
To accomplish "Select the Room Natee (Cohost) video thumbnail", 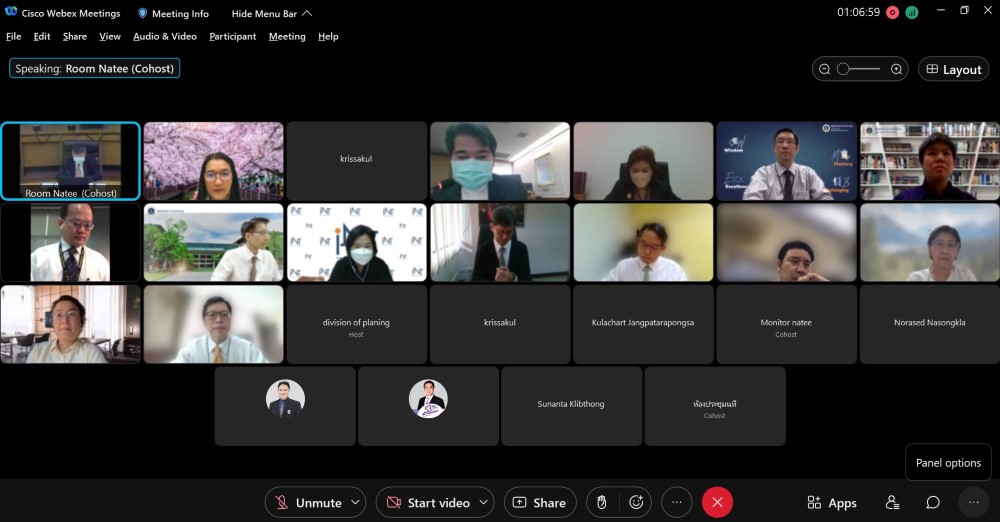I will [x=71, y=161].
